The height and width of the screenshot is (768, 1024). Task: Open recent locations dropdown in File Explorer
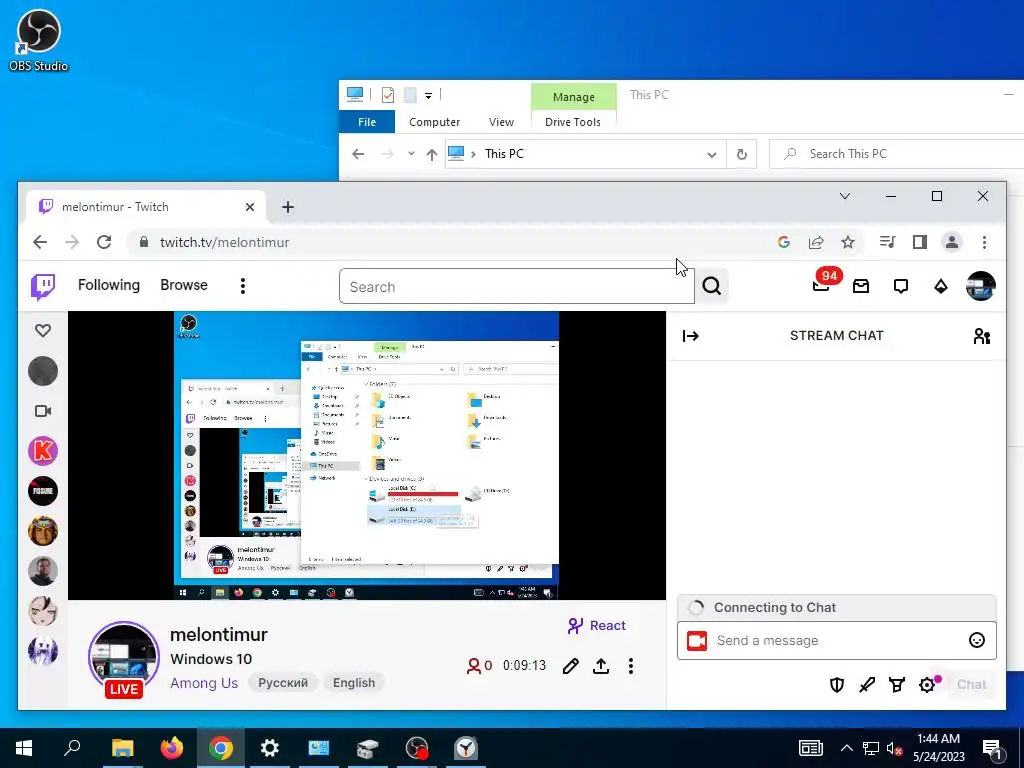click(x=411, y=153)
